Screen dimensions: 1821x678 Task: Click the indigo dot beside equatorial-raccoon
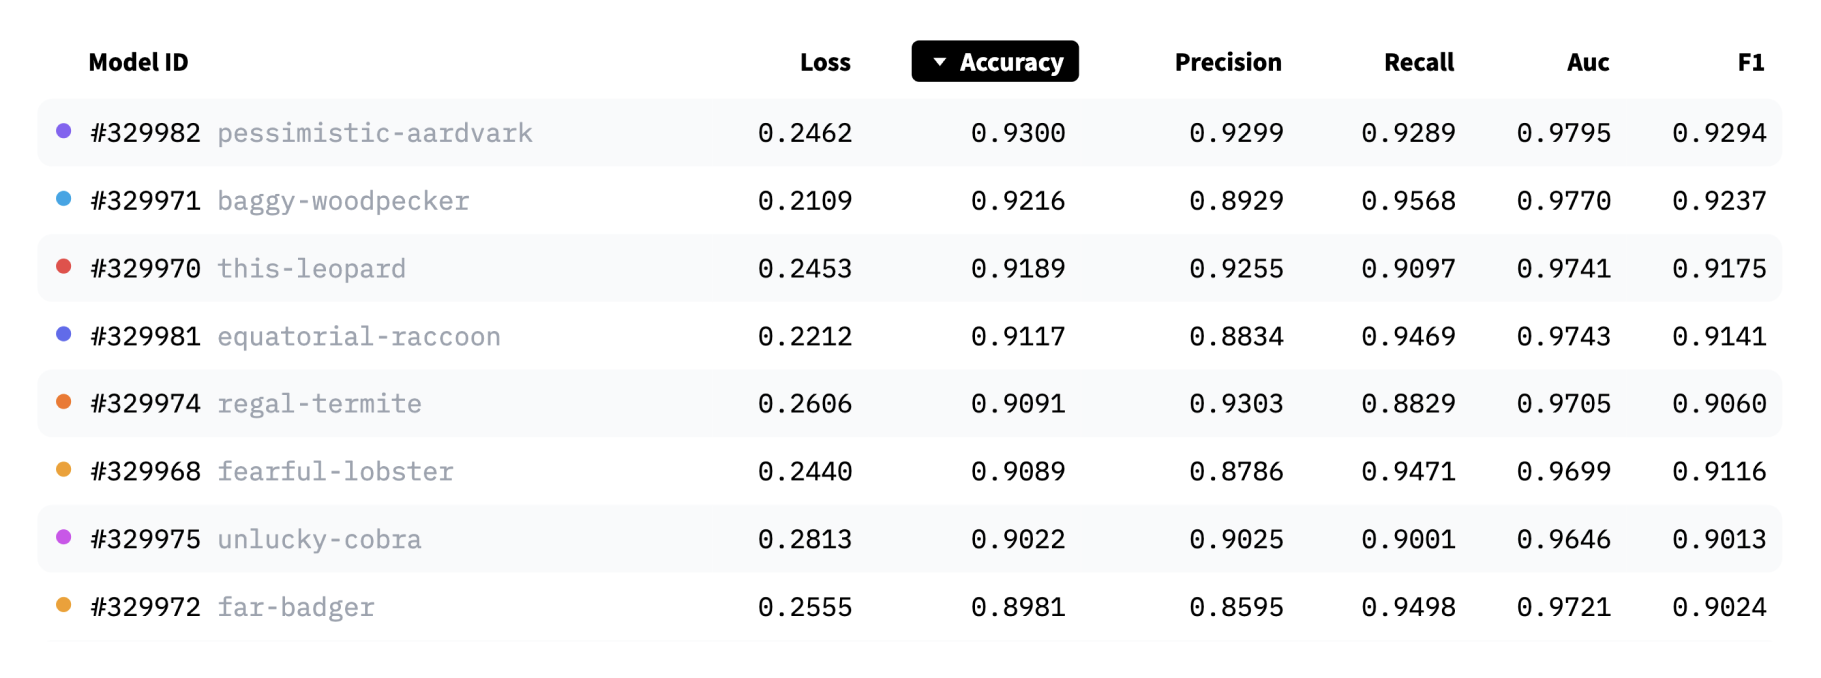[x=63, y=334]
